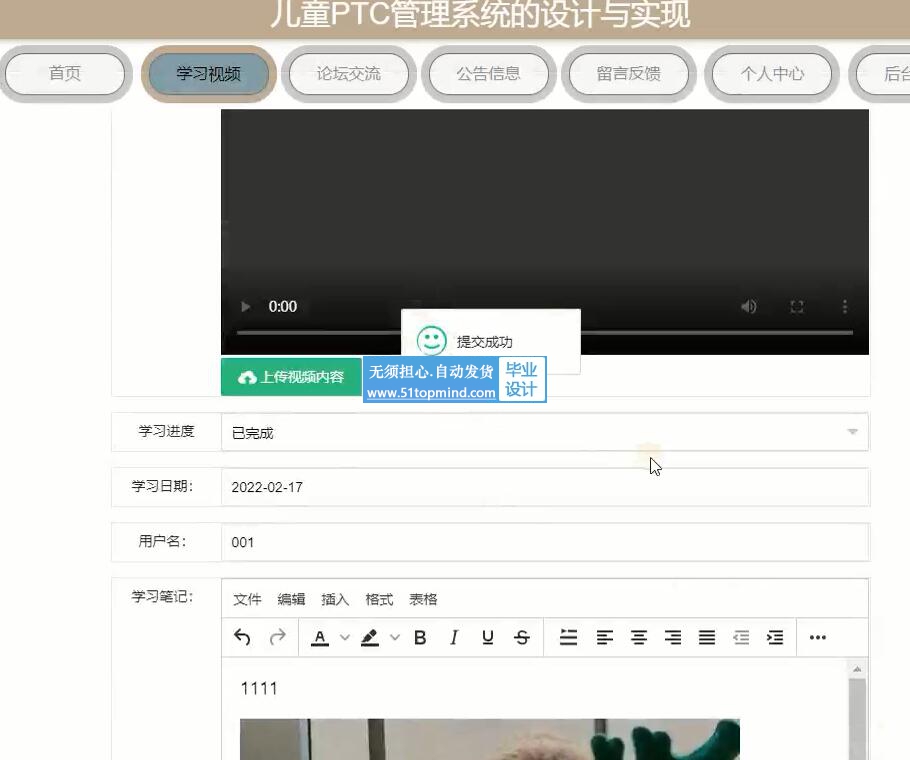Viewport: 910px width, 760px height.
Task: Click the 上传视频内容 upload button
Action: [x=291, y=377]
